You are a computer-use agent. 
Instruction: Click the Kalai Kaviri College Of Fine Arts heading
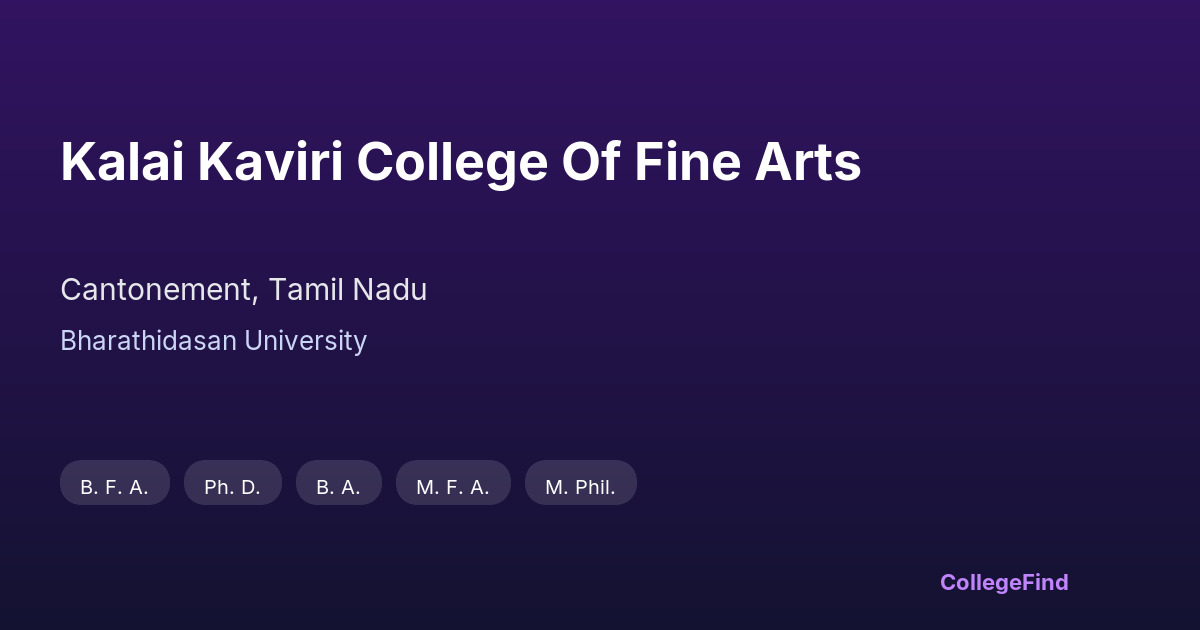click(460, 163)
